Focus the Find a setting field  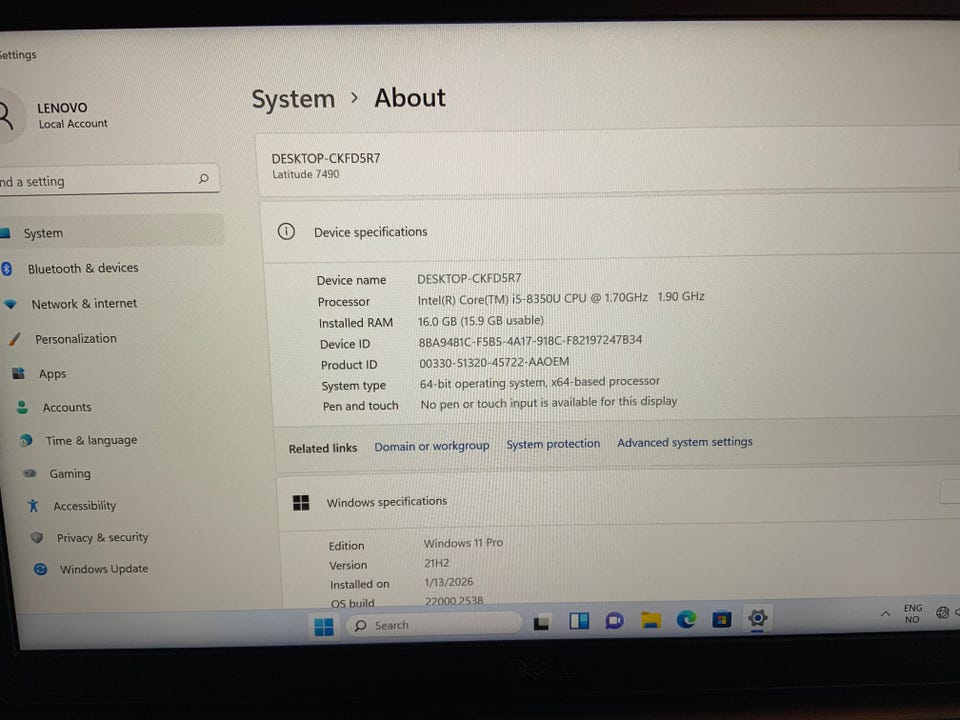pos(109,180)
